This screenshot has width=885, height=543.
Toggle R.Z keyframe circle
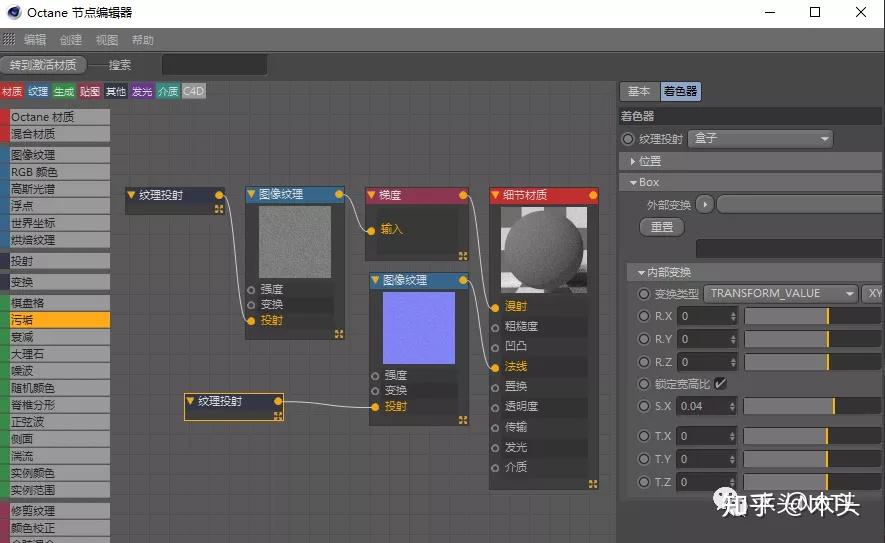tap(644, 362)
